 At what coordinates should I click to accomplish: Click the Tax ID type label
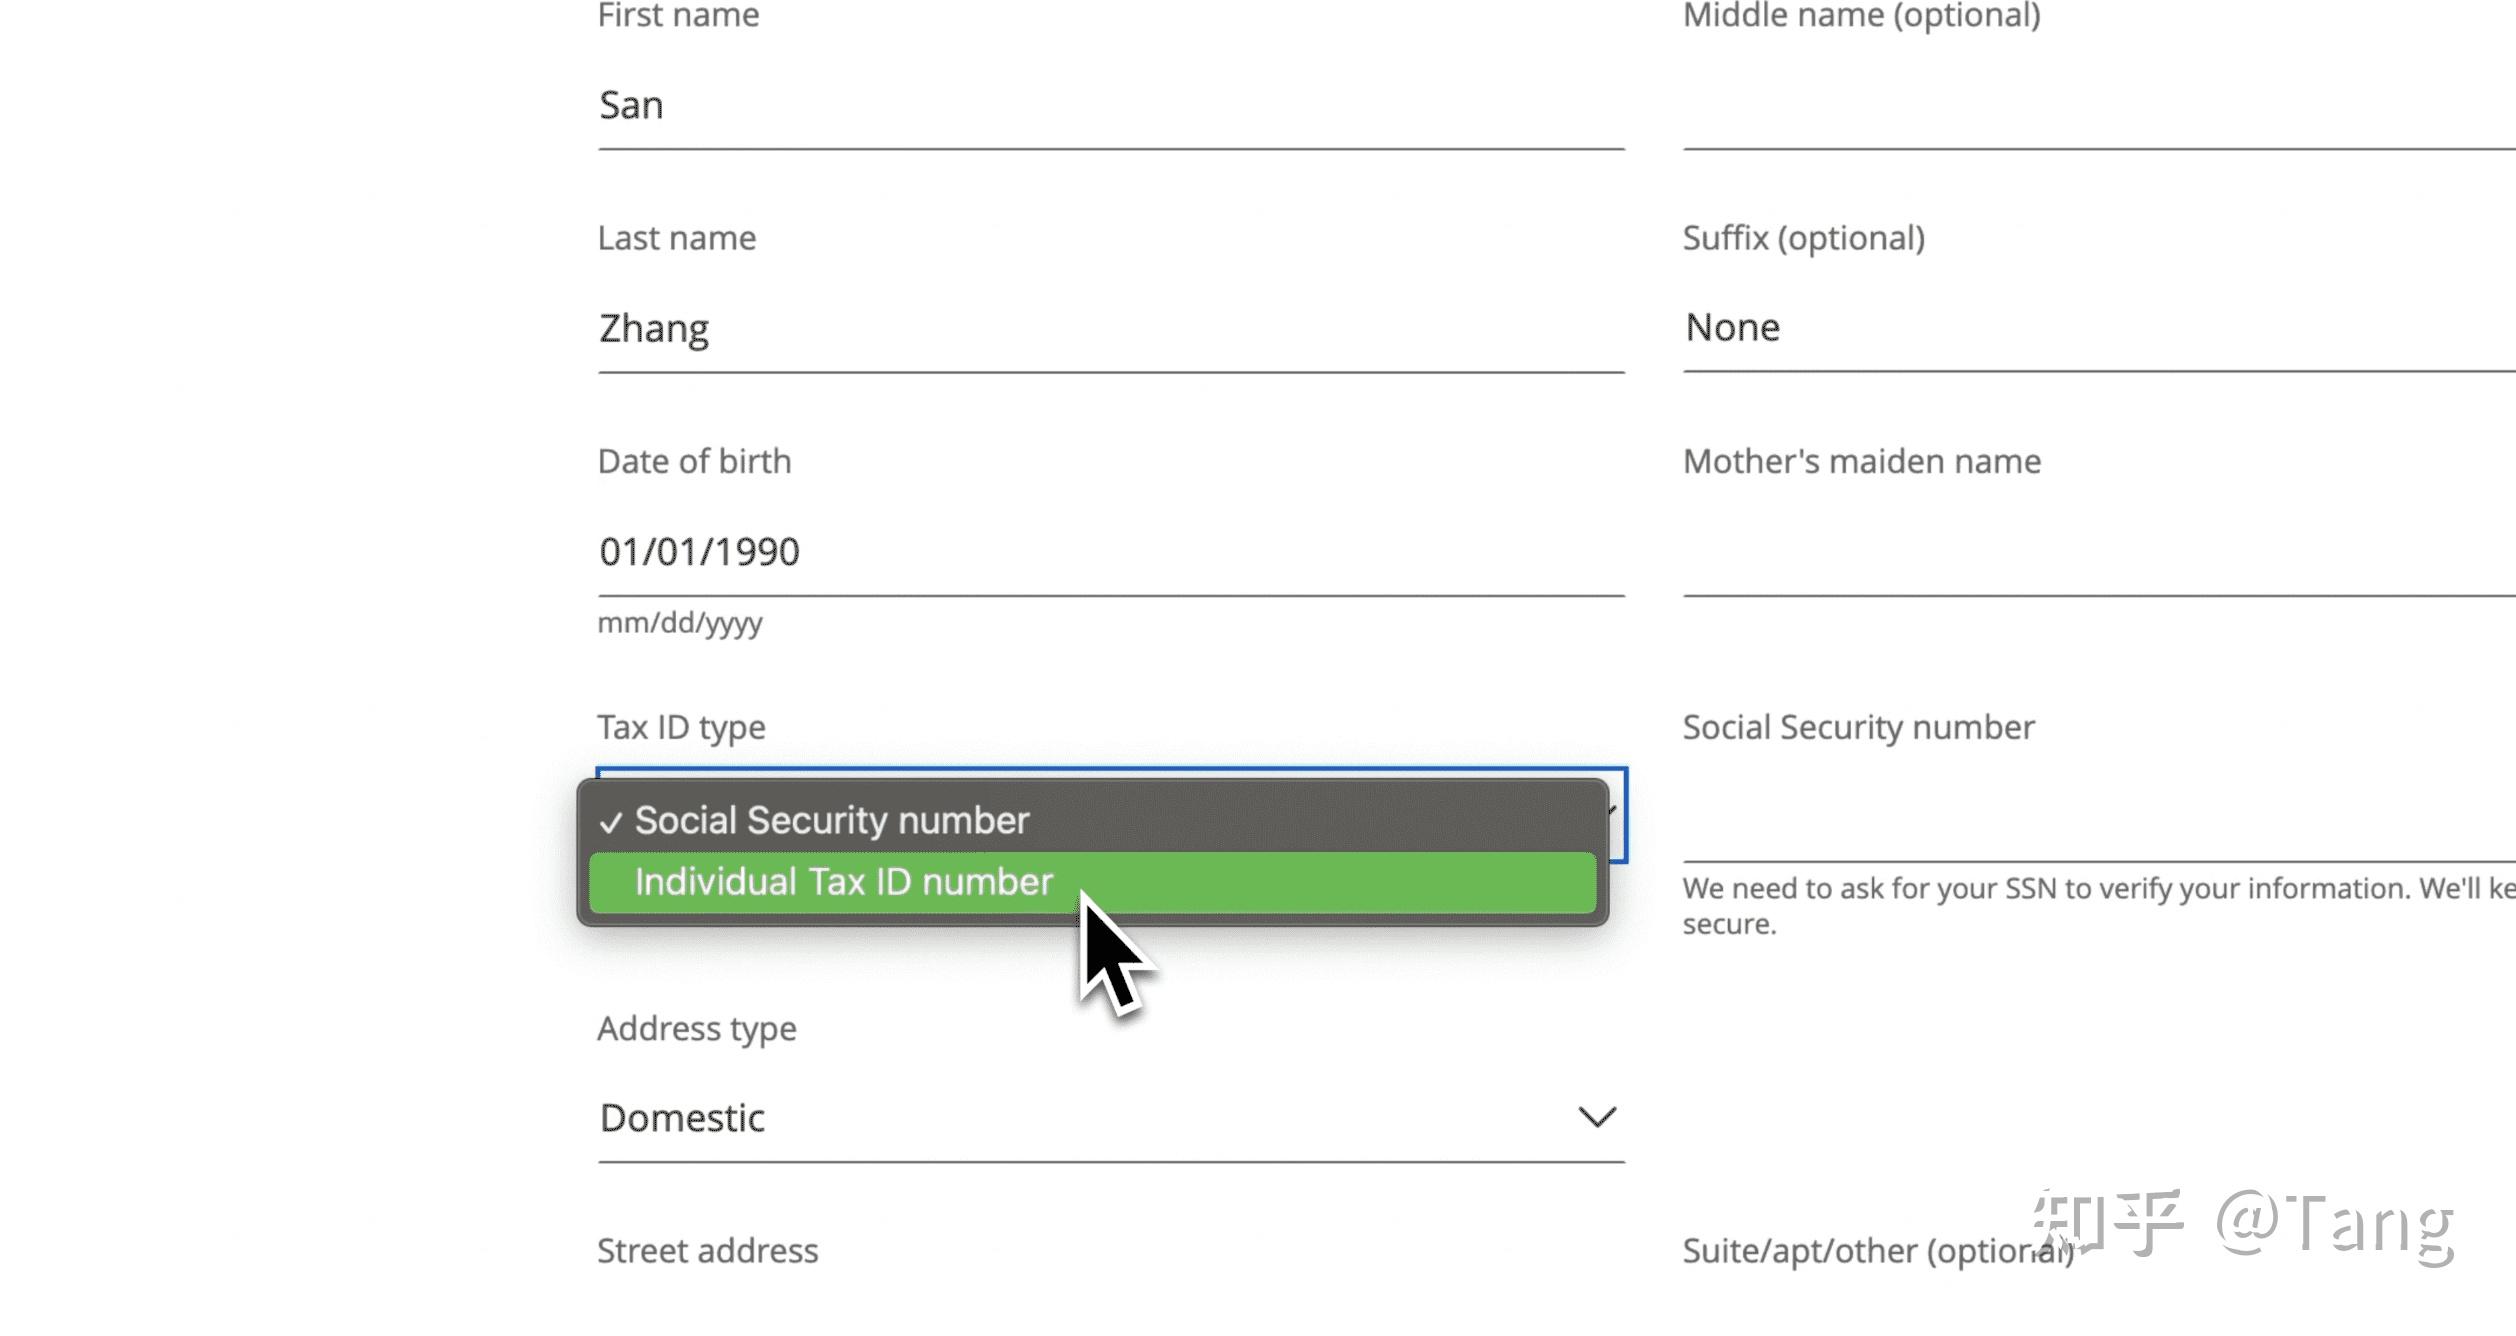click(x=681, y=727)
